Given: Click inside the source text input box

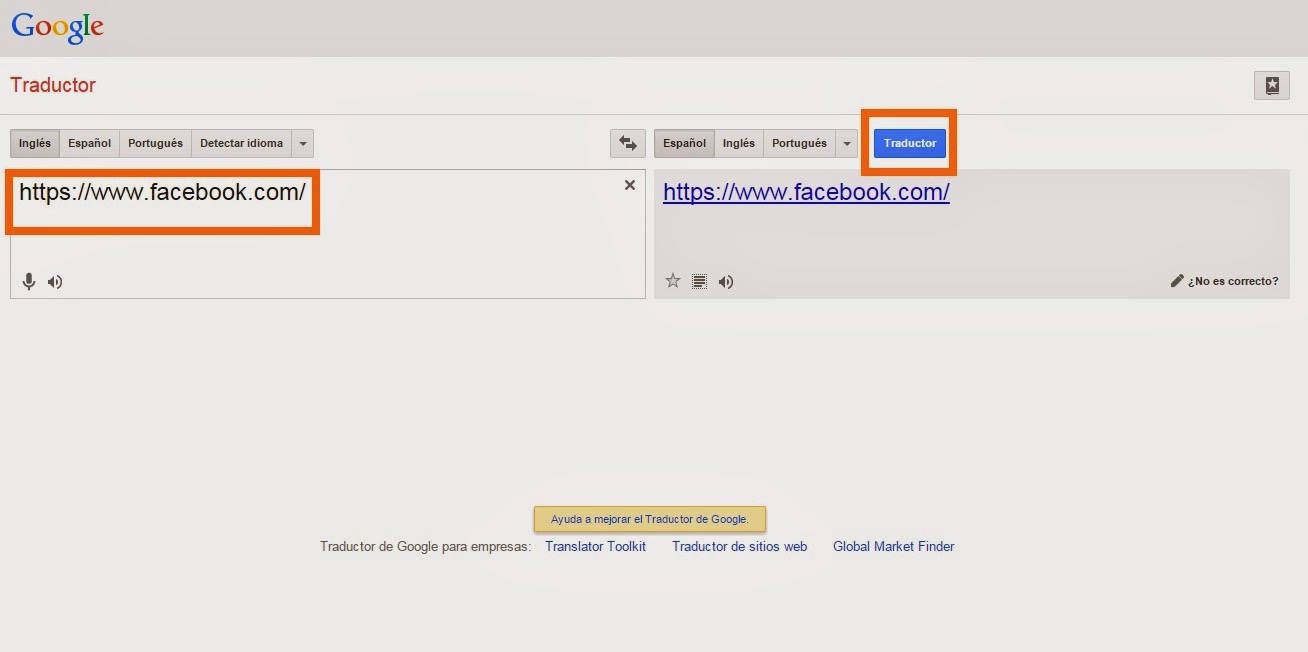Looking at the screenshot, I should click(328, 234).
